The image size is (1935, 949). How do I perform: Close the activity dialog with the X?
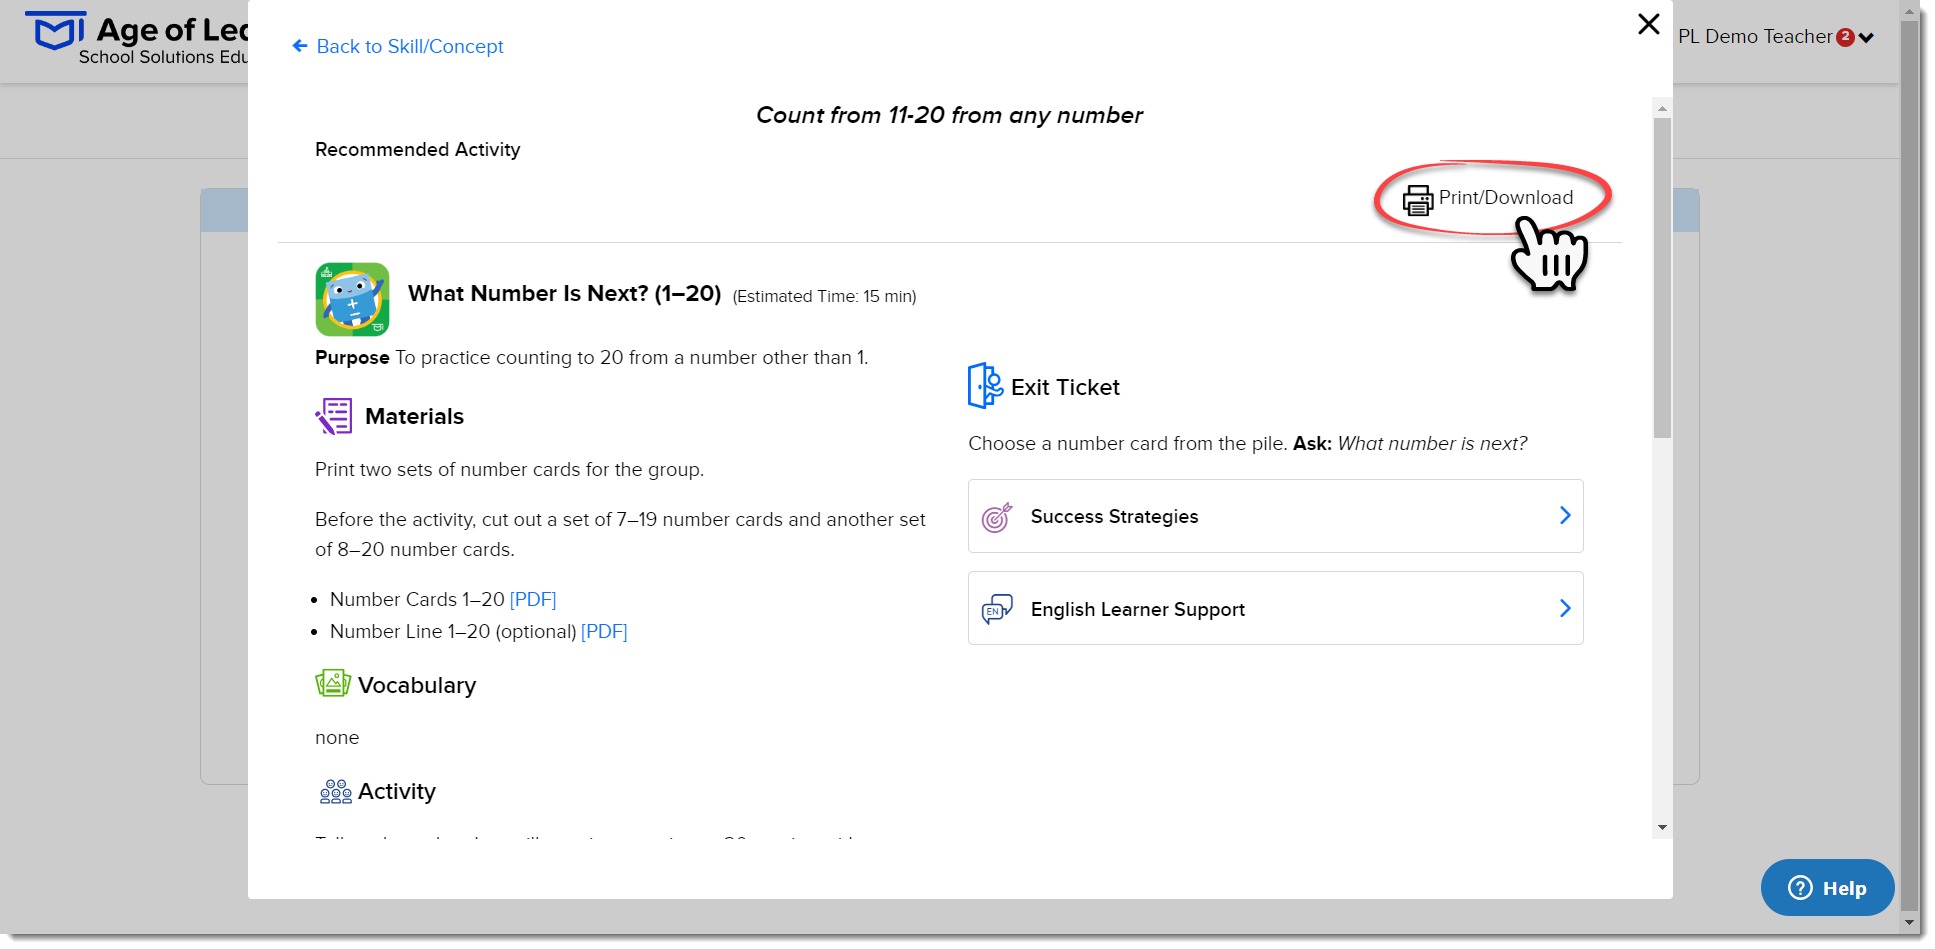click(x=1649, y=24)
